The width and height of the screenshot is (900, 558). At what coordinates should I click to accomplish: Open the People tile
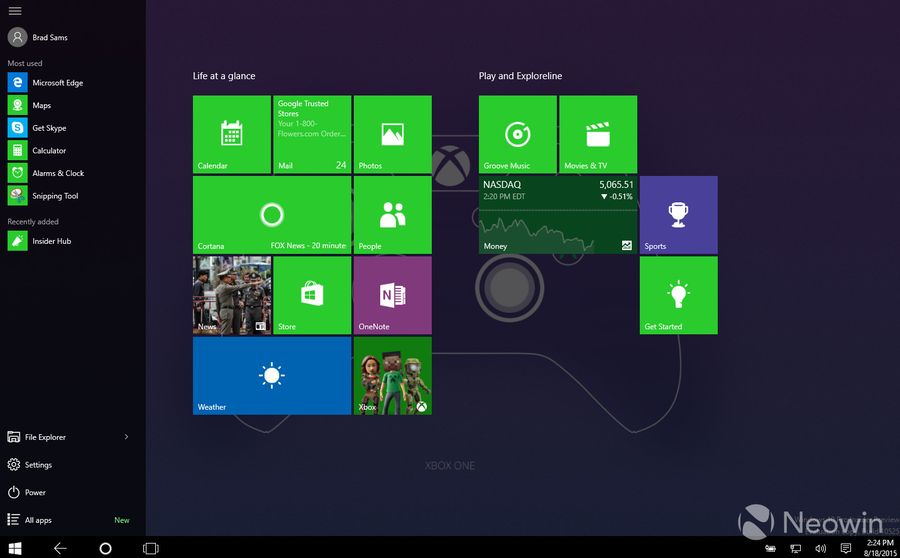tap(393, 215)
